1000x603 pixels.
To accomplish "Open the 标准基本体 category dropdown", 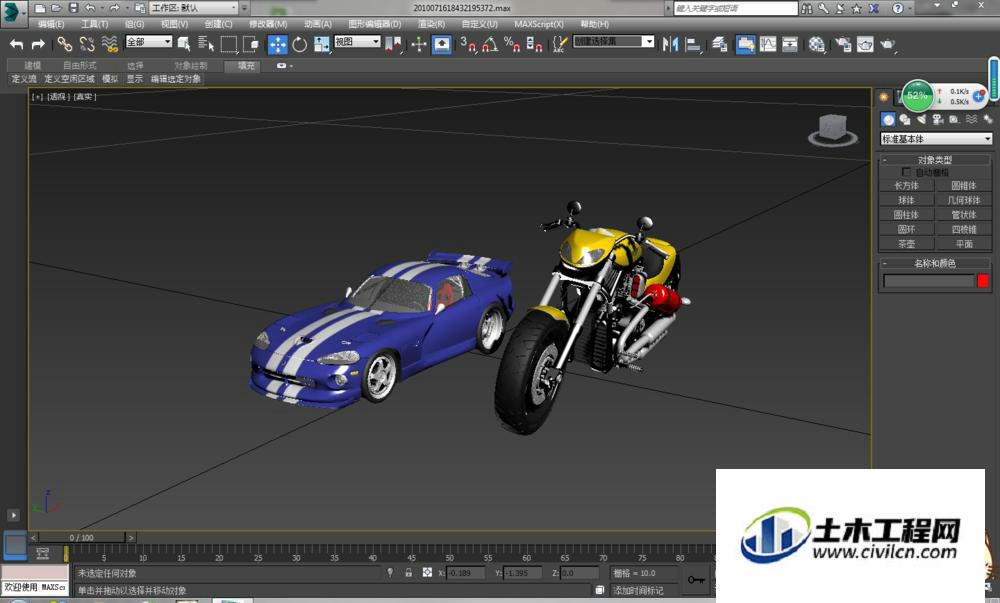I will coord(936,138).
